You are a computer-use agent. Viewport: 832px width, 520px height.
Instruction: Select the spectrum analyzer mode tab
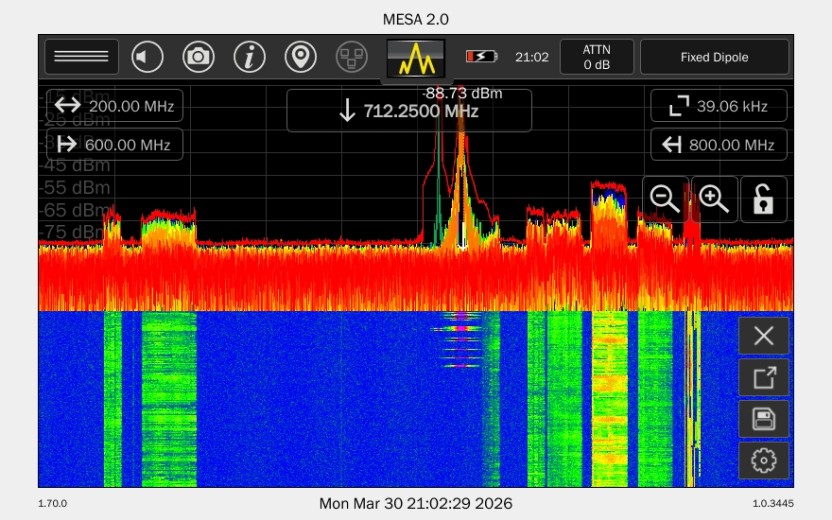click(x=415, y=59)
